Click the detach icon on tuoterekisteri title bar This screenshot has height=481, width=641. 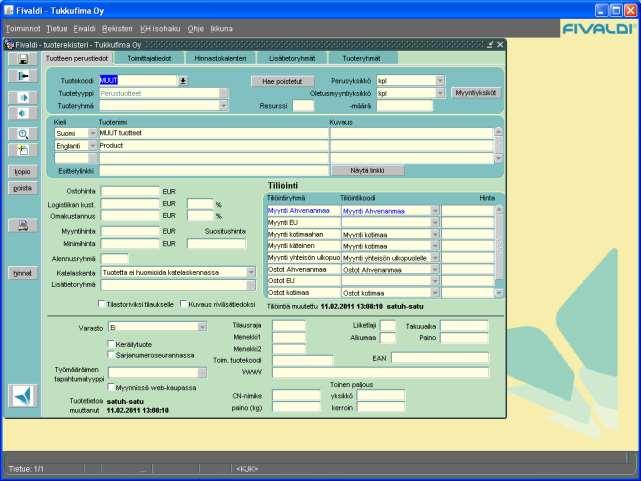(490, 45)
